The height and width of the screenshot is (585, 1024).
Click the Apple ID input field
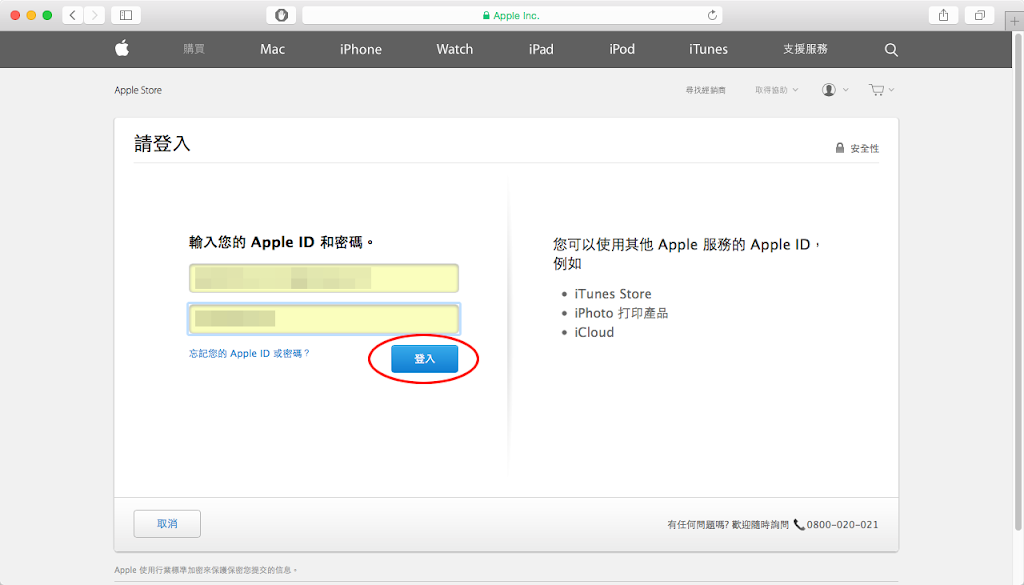(323, 278)
